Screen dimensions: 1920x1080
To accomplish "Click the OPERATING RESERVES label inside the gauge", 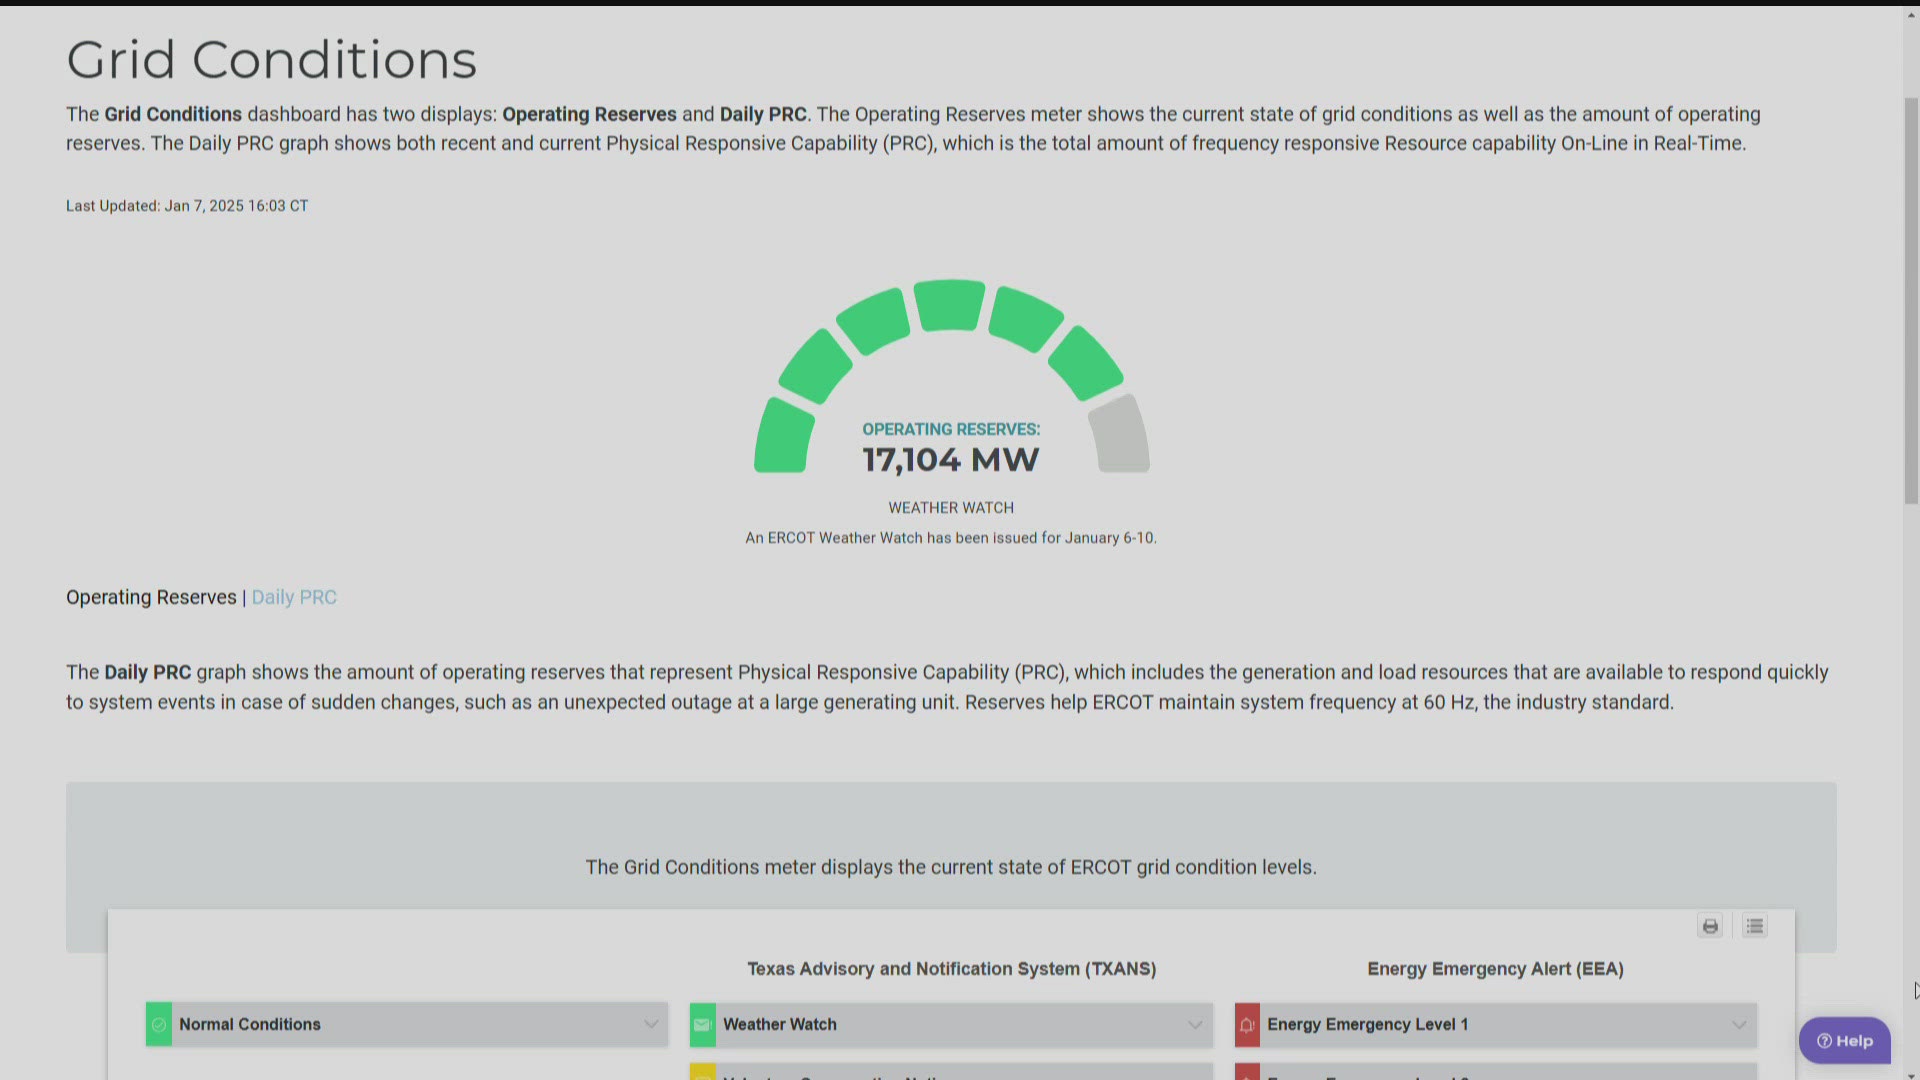I will [x=951, y=429].
